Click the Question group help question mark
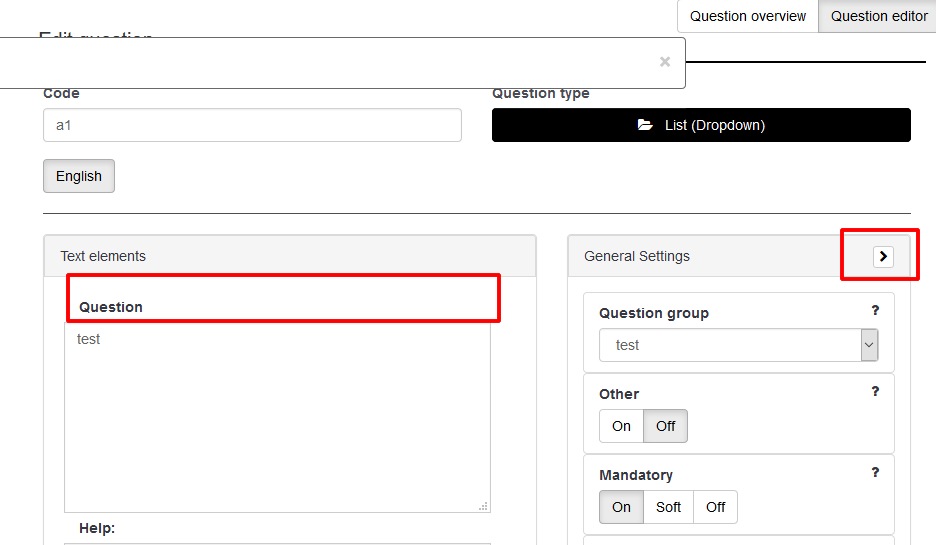Image resolution: width=936 pixels, height=545 pixels. (875, 311)
